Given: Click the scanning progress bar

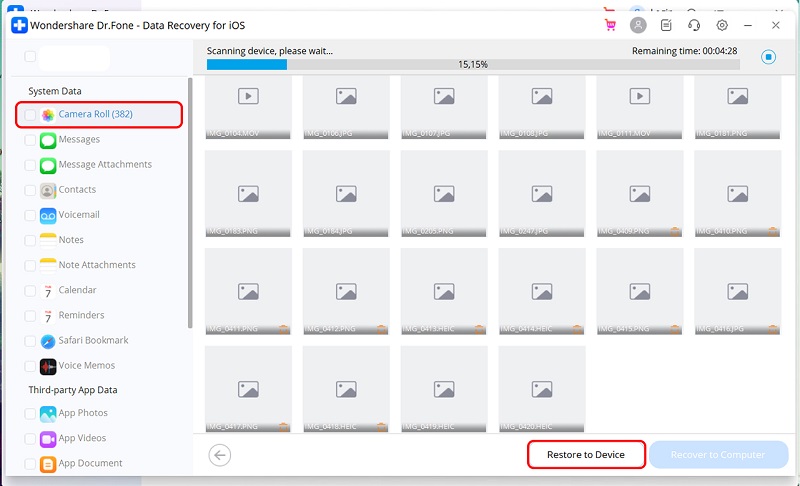Looking at the screenshot, I should pyautogui.click(x=472, y=64).
